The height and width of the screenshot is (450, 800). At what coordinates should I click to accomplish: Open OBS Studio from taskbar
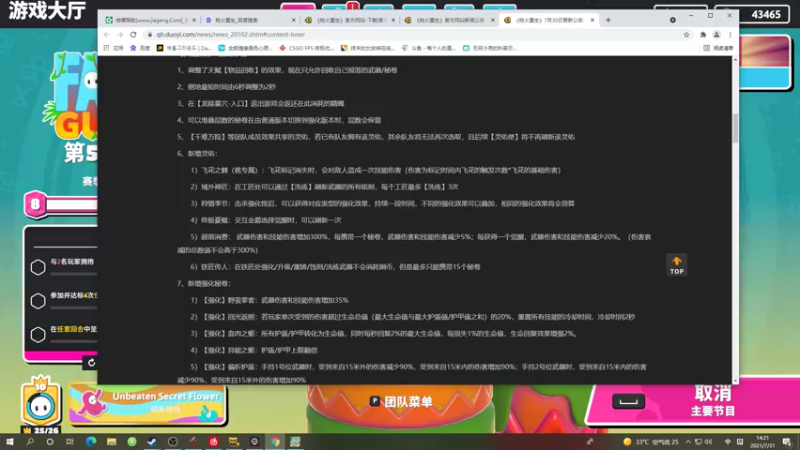coord(172,441)
